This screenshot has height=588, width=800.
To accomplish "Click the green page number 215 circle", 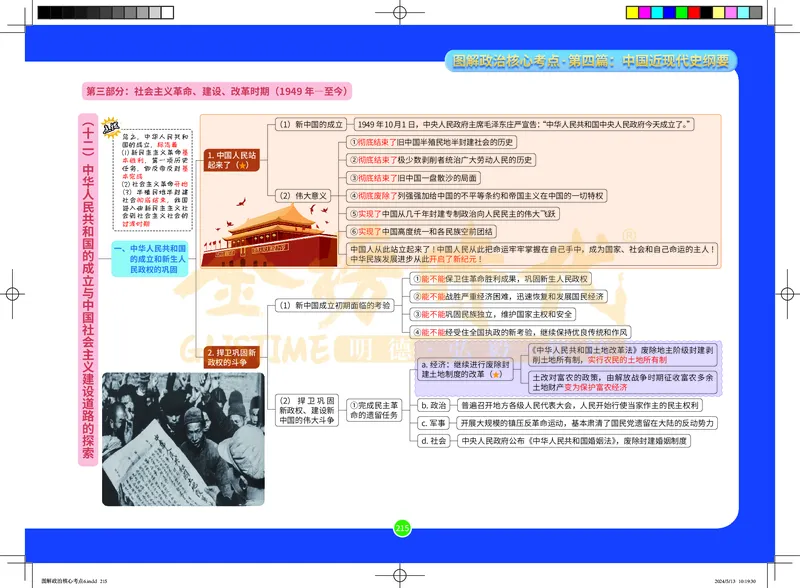I will point(403,528).
